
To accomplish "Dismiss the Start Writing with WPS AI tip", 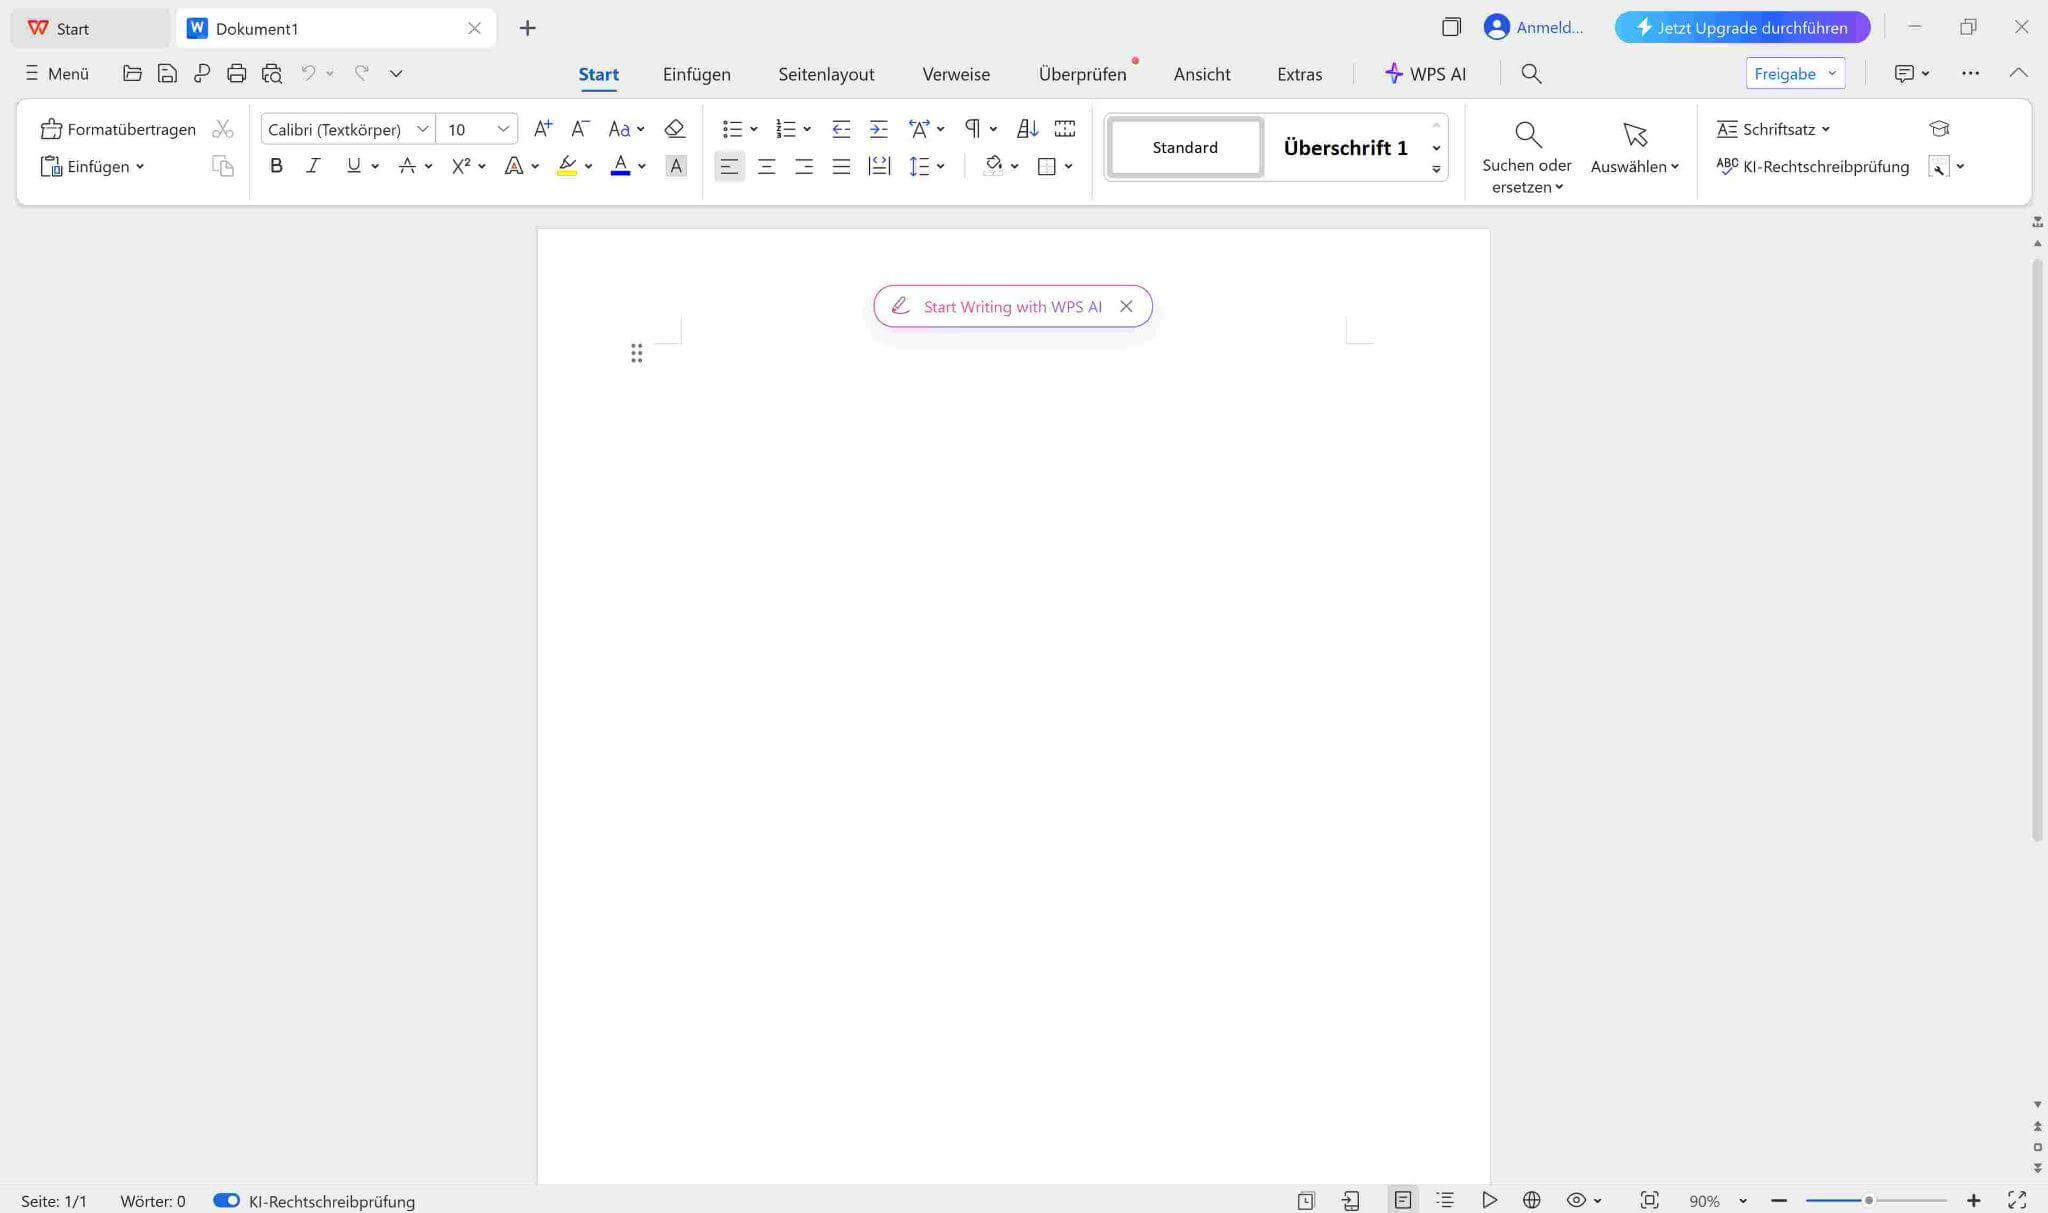I will [1126, 306].
